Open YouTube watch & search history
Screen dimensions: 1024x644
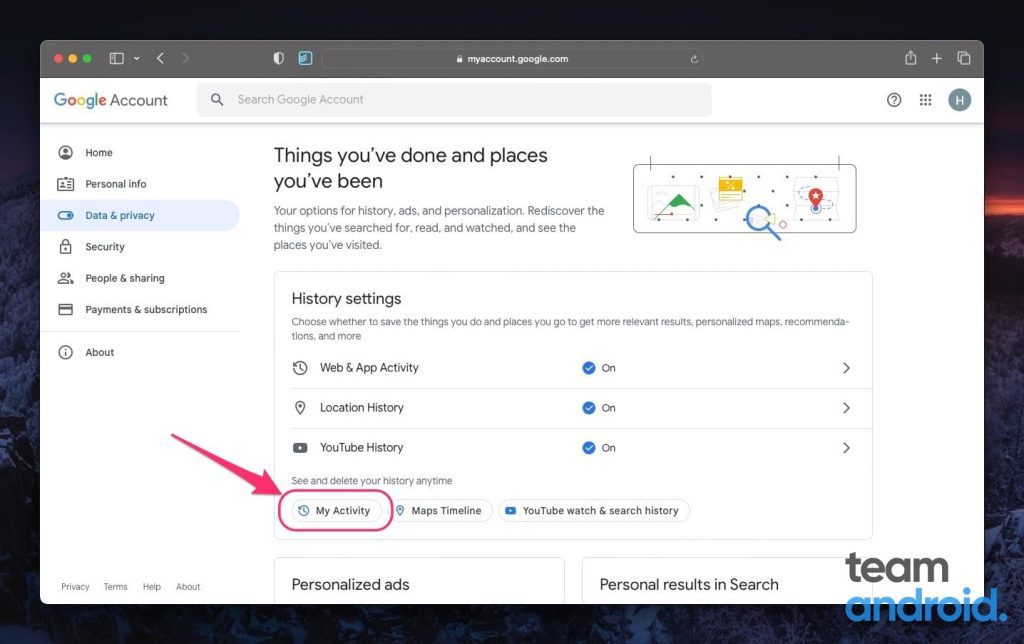pyautogui.click(x=594, y=510)
